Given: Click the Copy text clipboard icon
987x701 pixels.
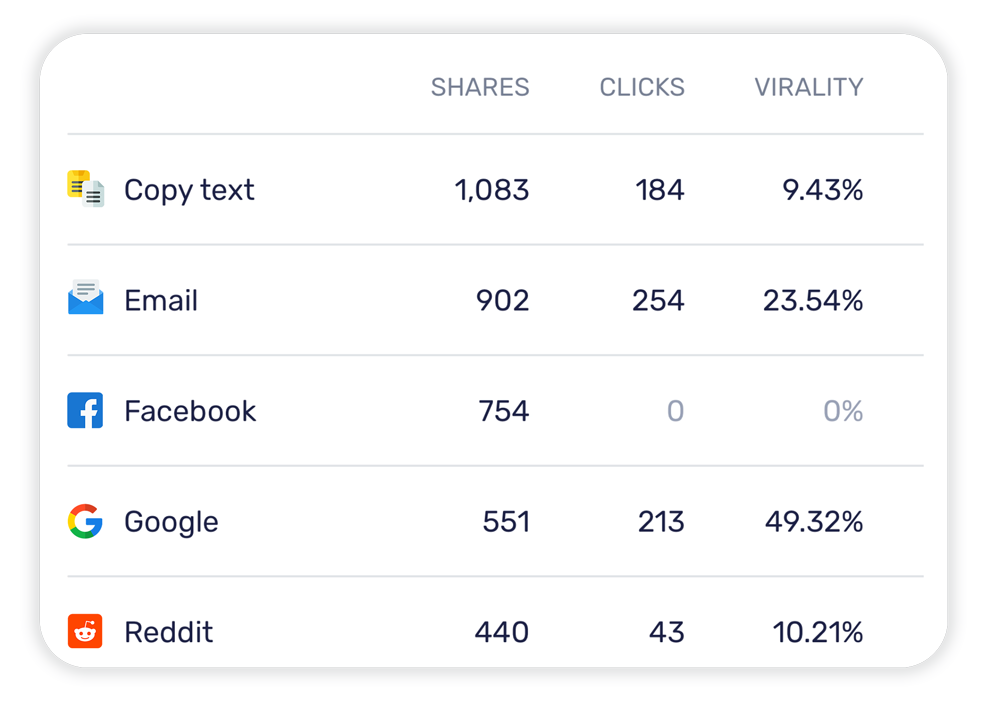Looking at the screenshot, I should tap(86, 189).
